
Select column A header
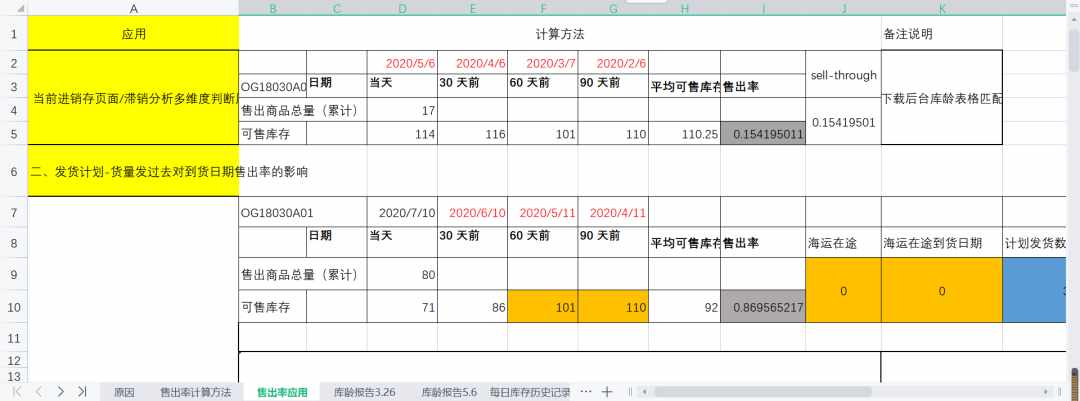click(133, 8)
